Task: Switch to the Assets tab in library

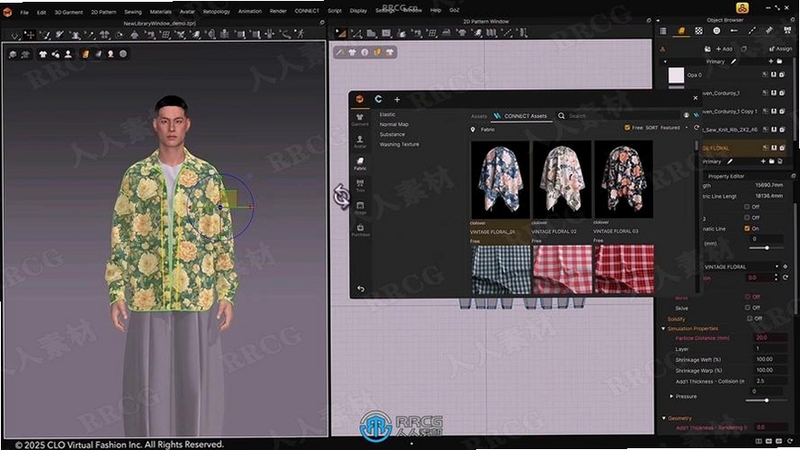Action: coord(479,116)
